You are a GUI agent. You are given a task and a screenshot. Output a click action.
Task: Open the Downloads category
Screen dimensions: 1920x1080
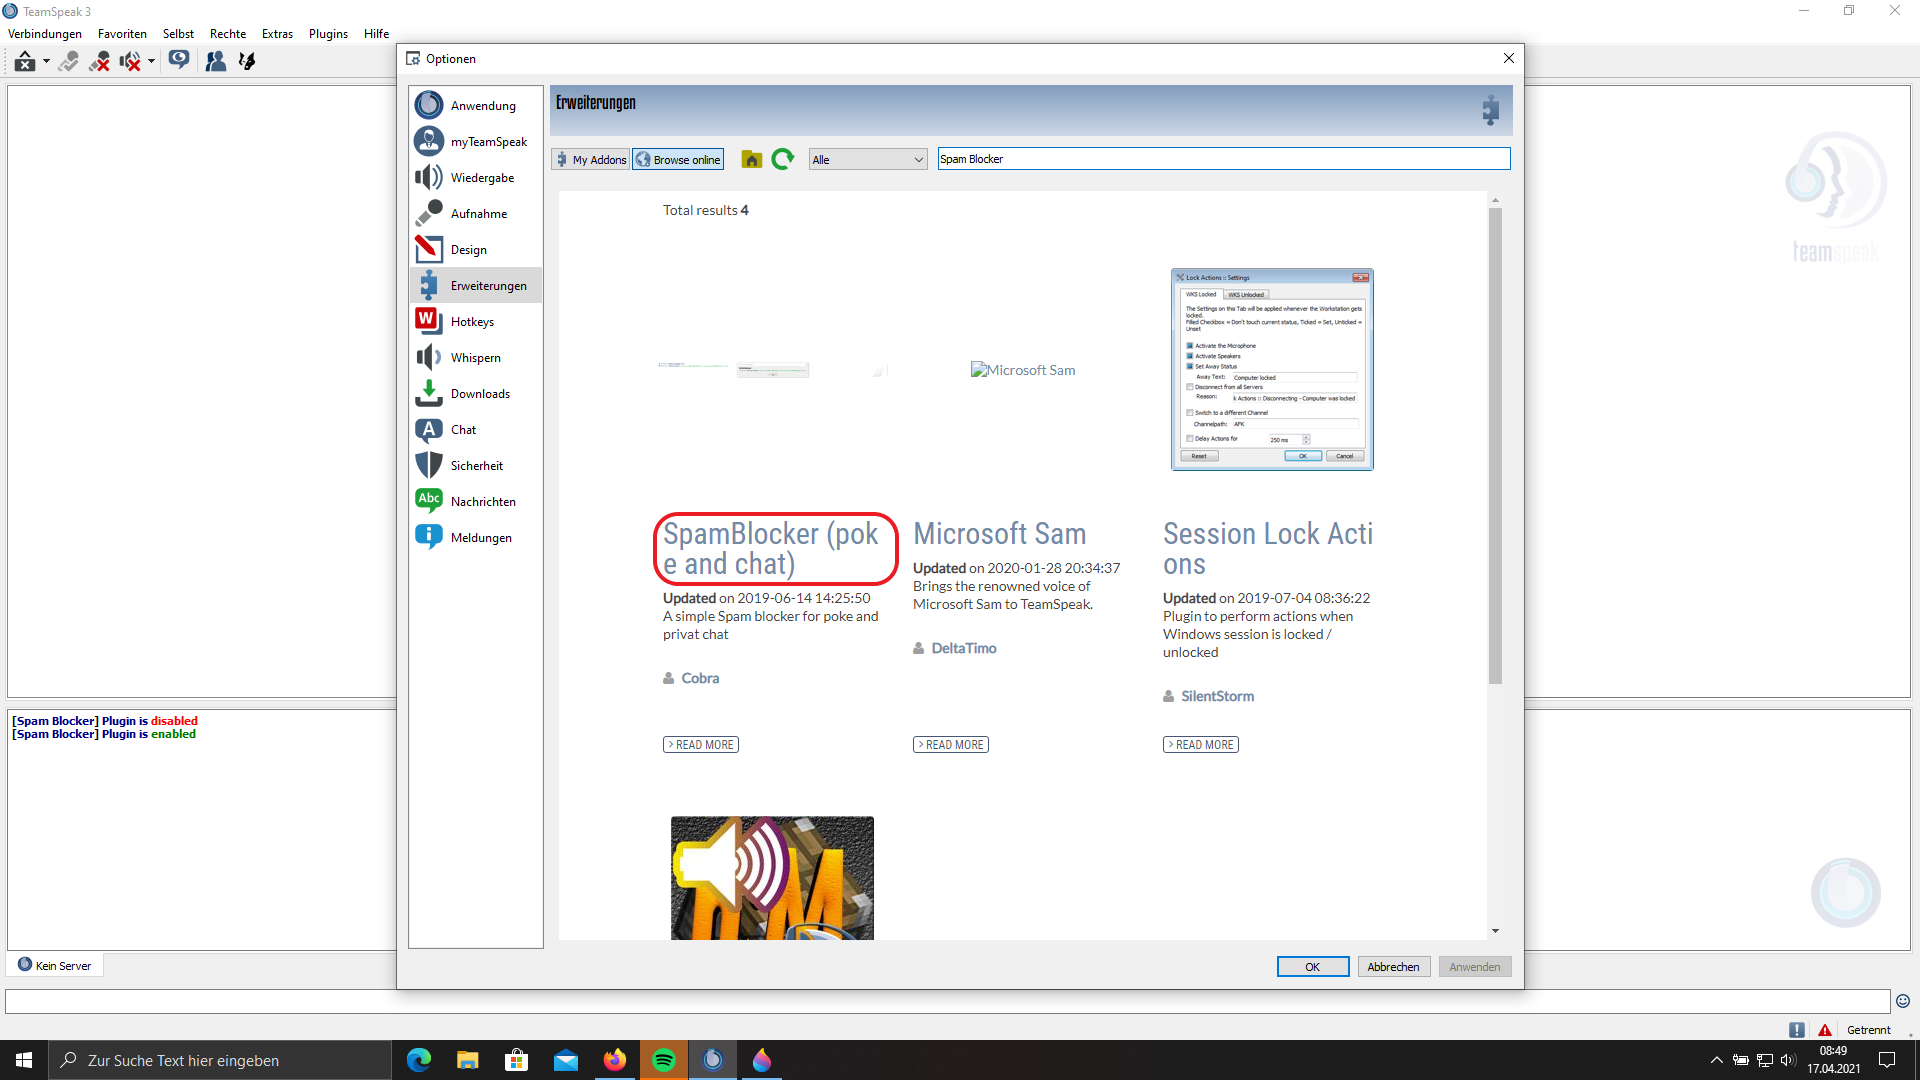(476, 393)
